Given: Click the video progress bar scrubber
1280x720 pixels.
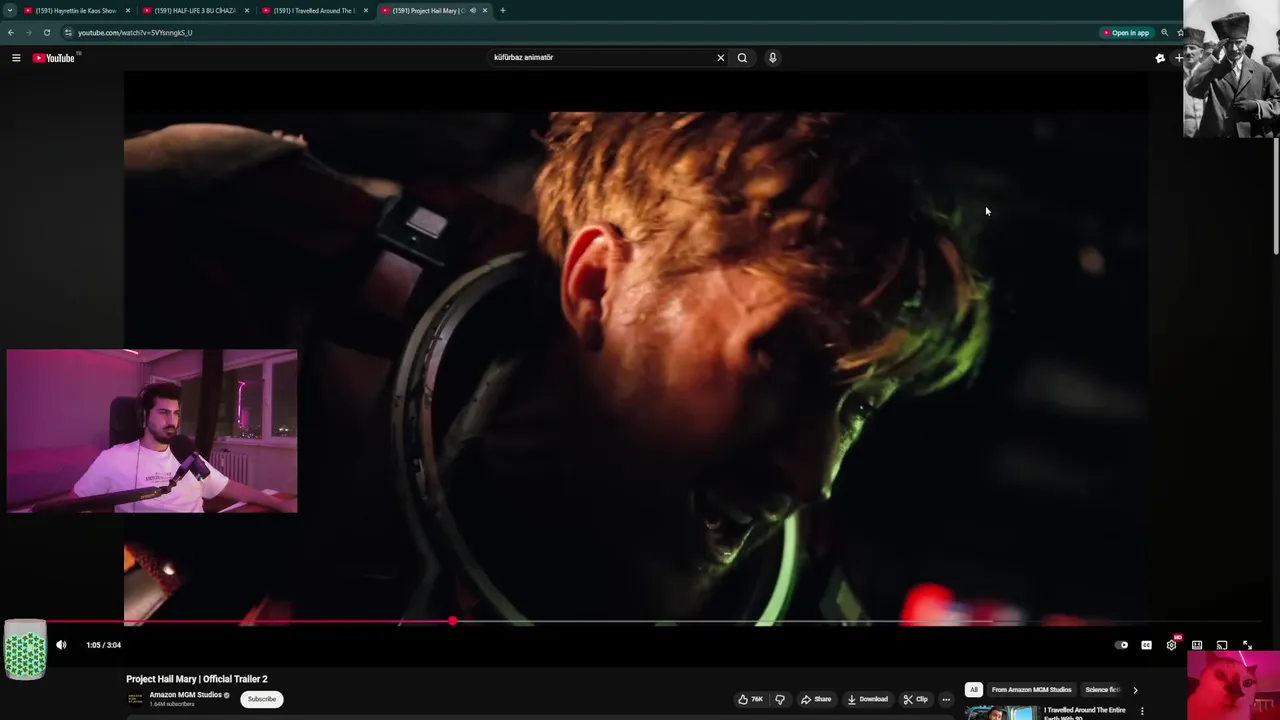Looking at the screenshot, I should click(453, 621).
